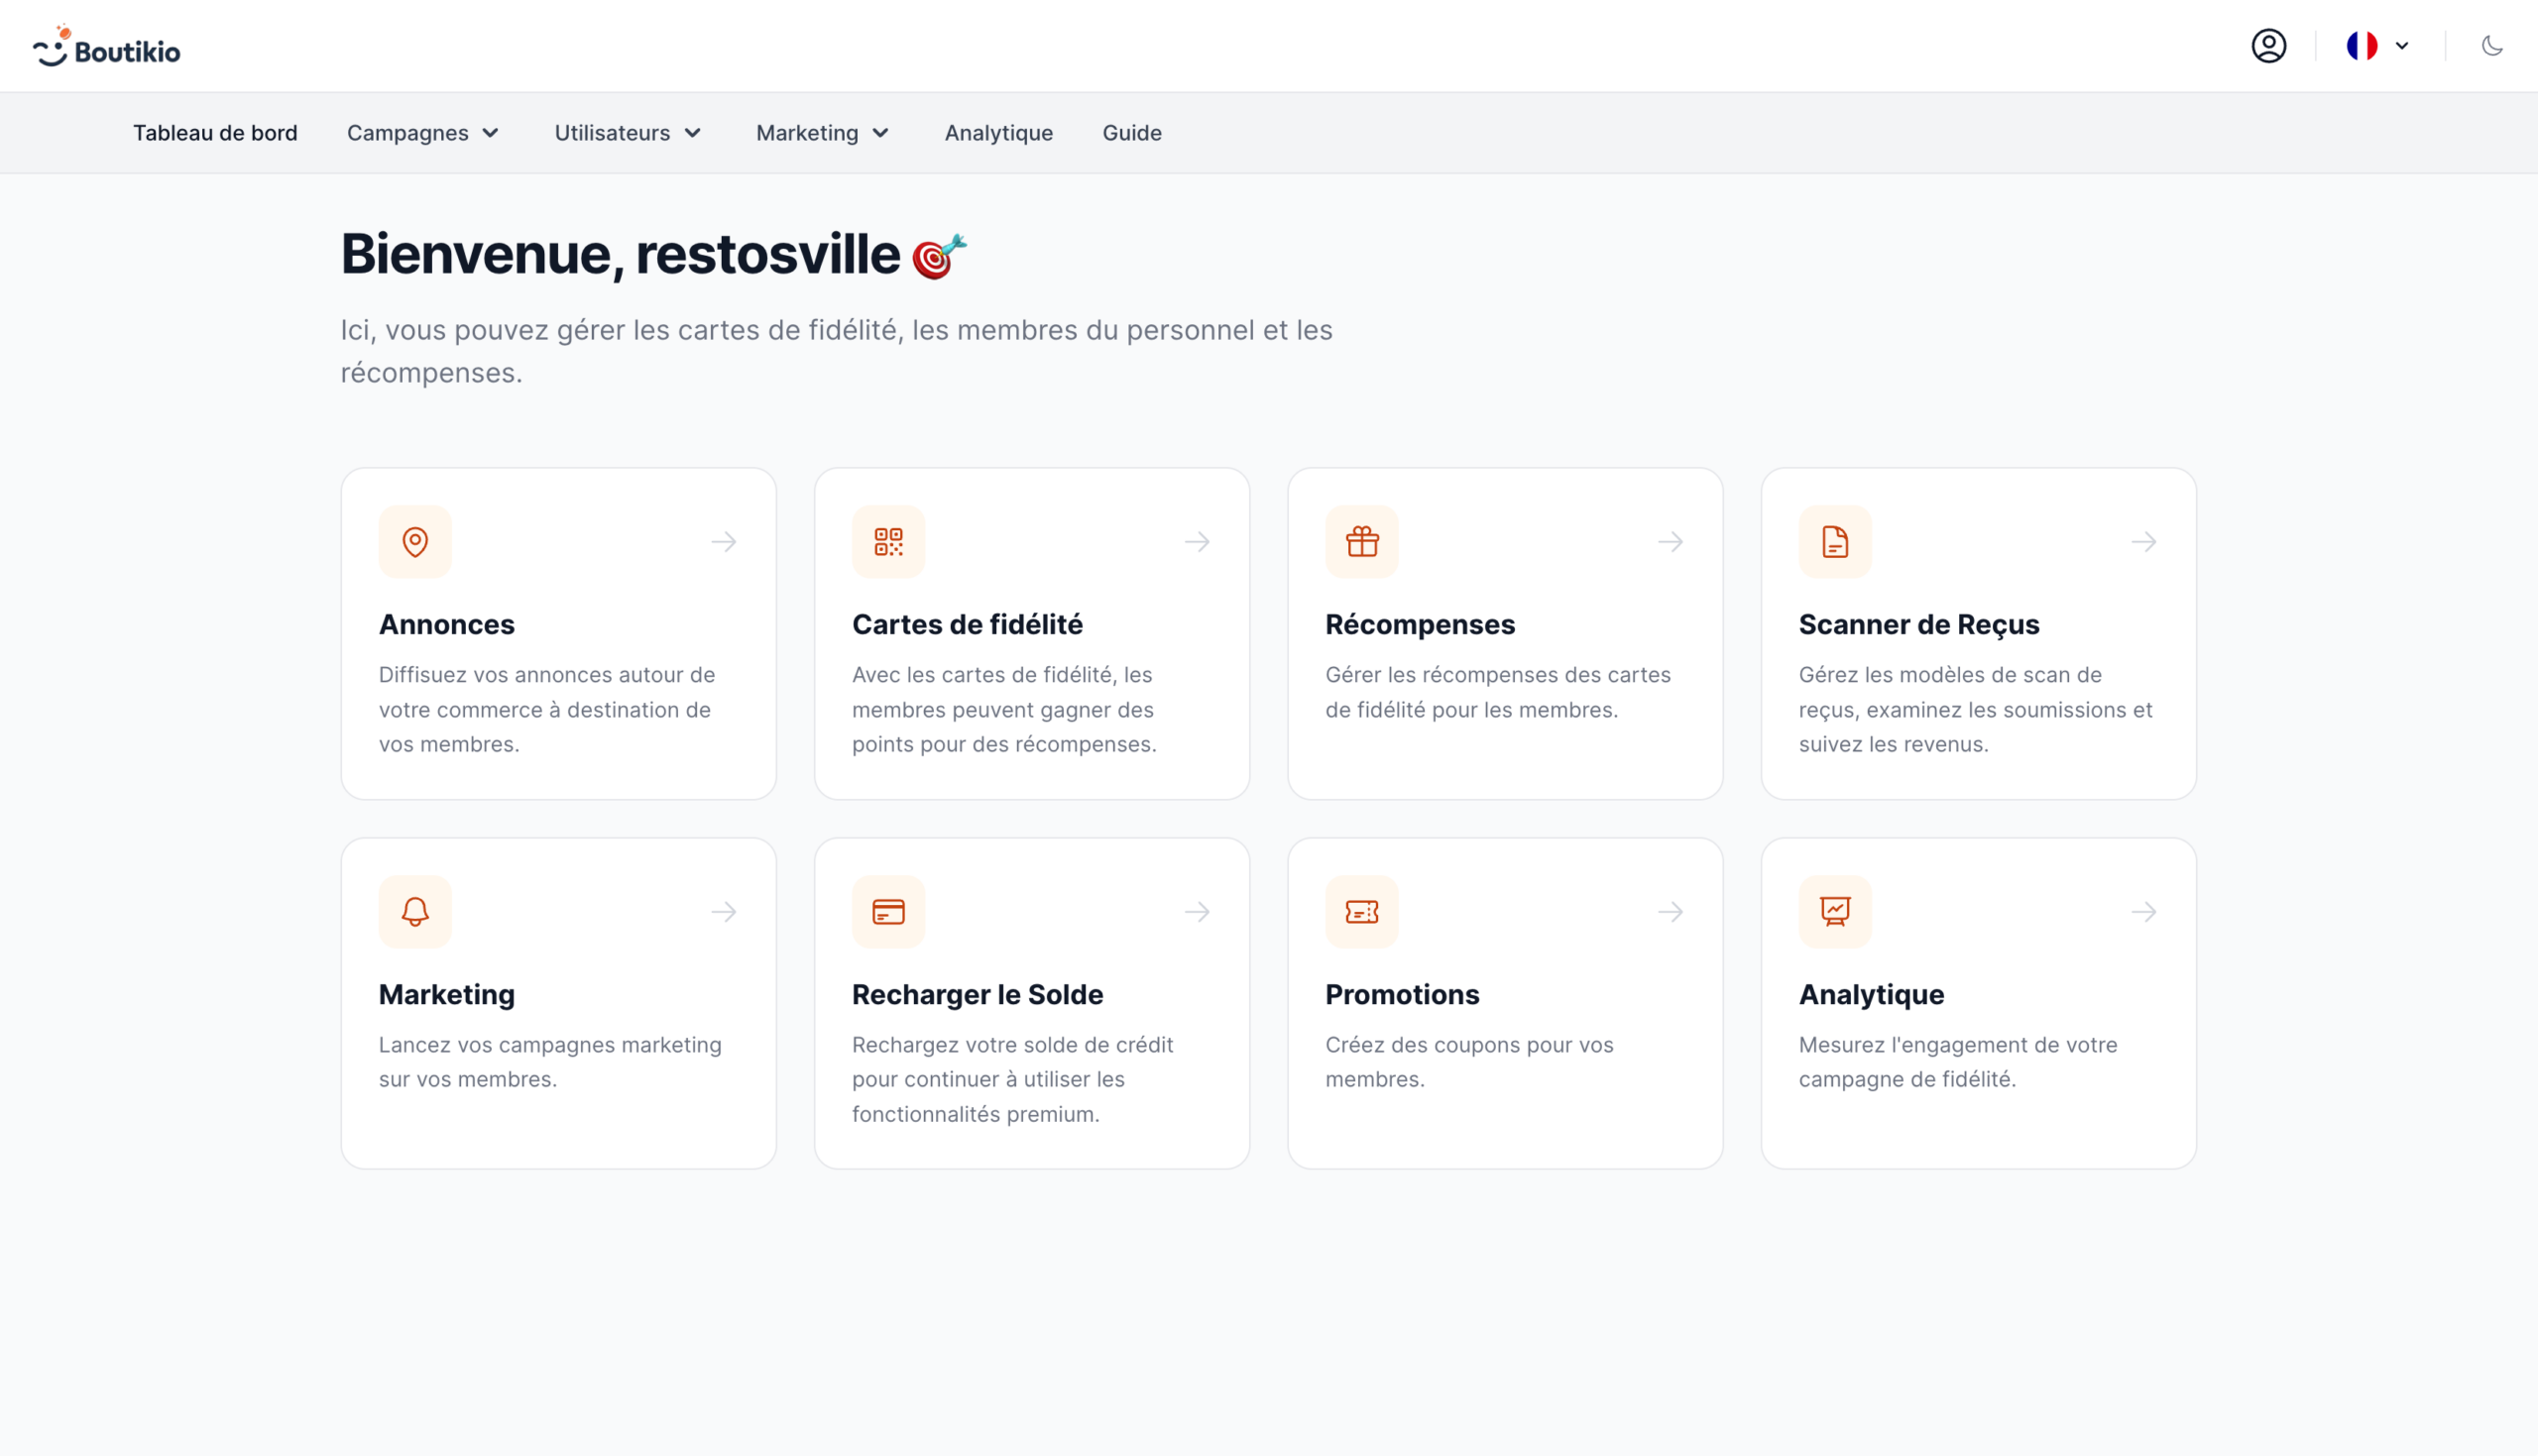Viewport: 2538px width, 1456px height.
Task: Click the Marketing bell icon
Action: point(415,912)
